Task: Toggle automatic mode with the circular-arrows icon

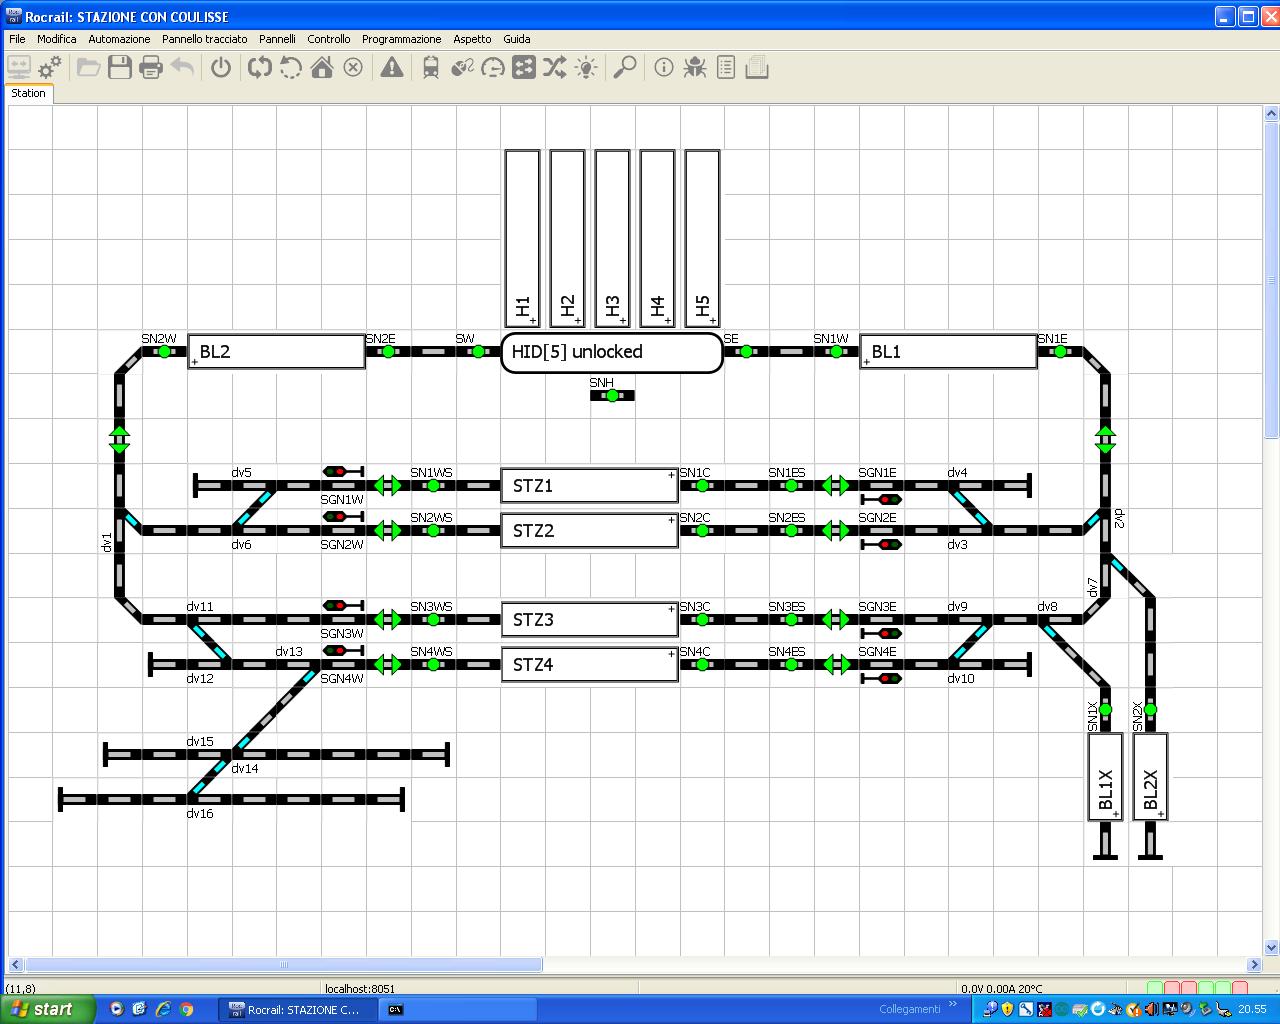Action: coord(260,67)
